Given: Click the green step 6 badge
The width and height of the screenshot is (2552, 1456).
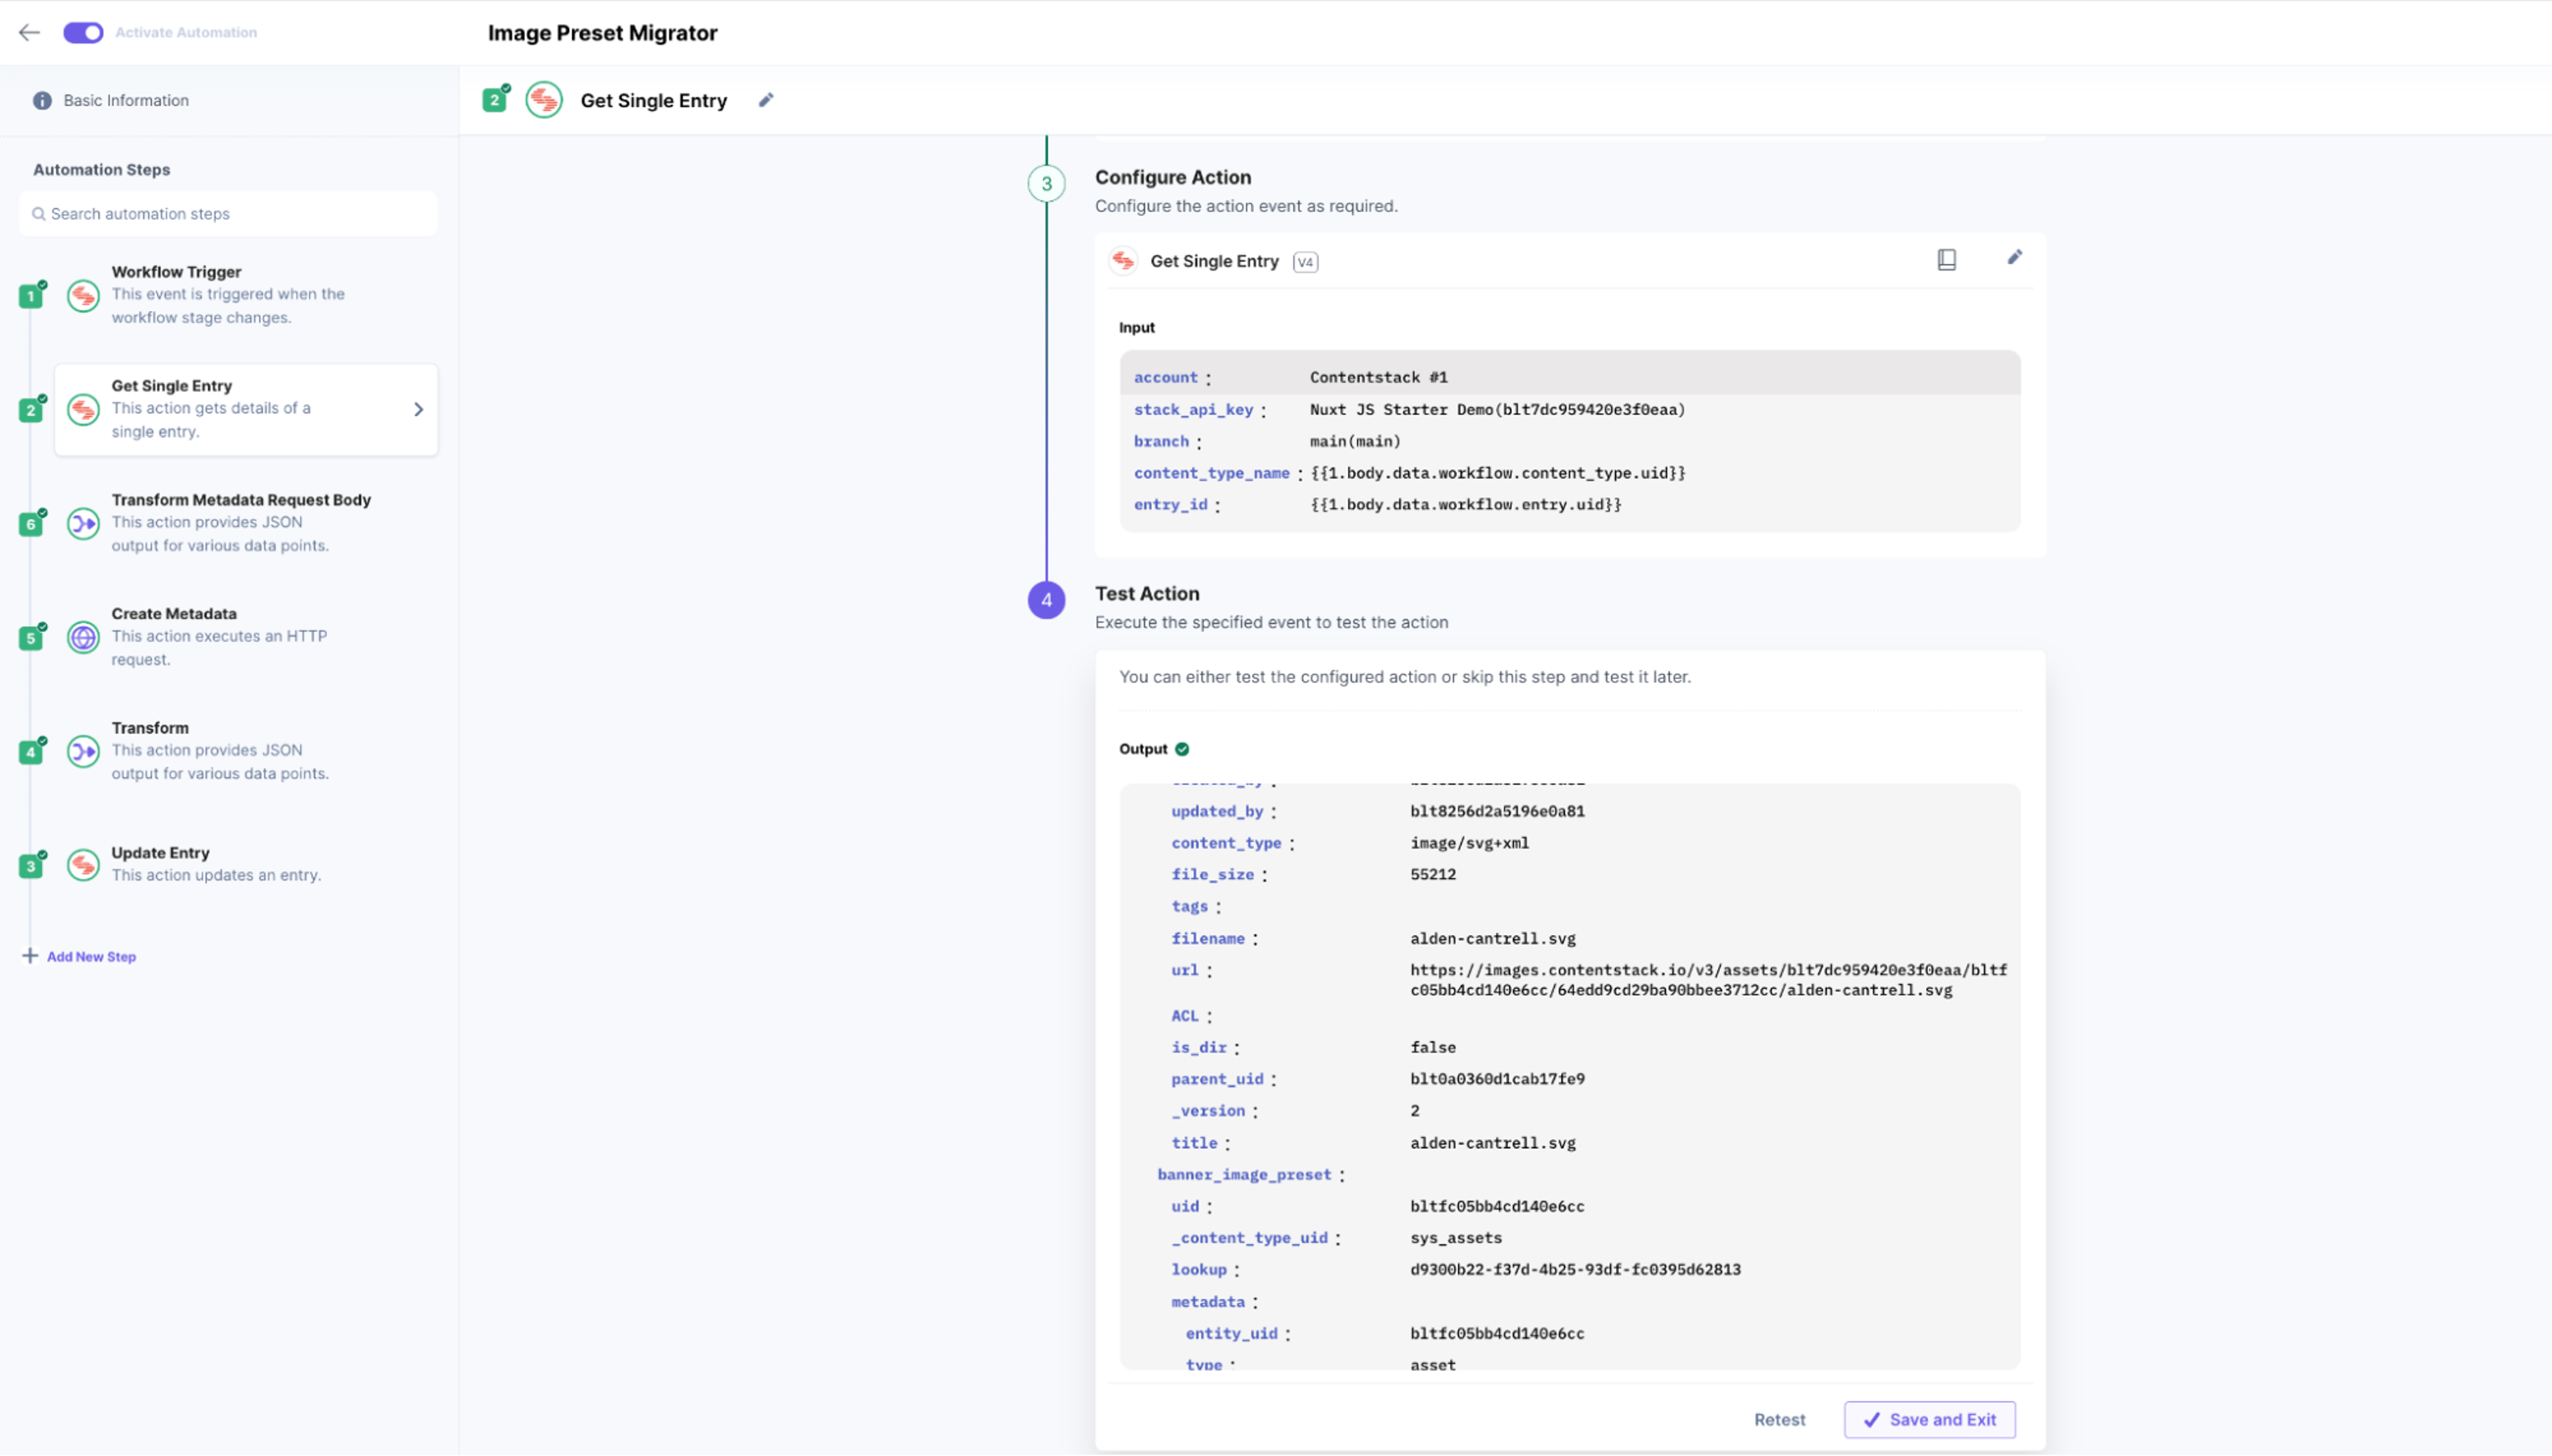Looking at the screenshot, I should point(31,524).
